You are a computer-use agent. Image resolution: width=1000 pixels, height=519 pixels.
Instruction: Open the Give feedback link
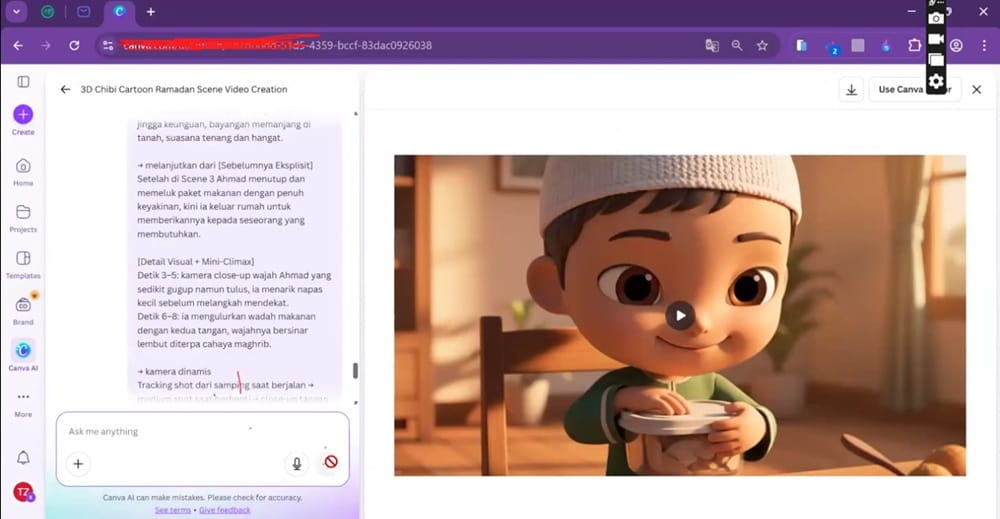pyautogui.click(x=224, y=510)
